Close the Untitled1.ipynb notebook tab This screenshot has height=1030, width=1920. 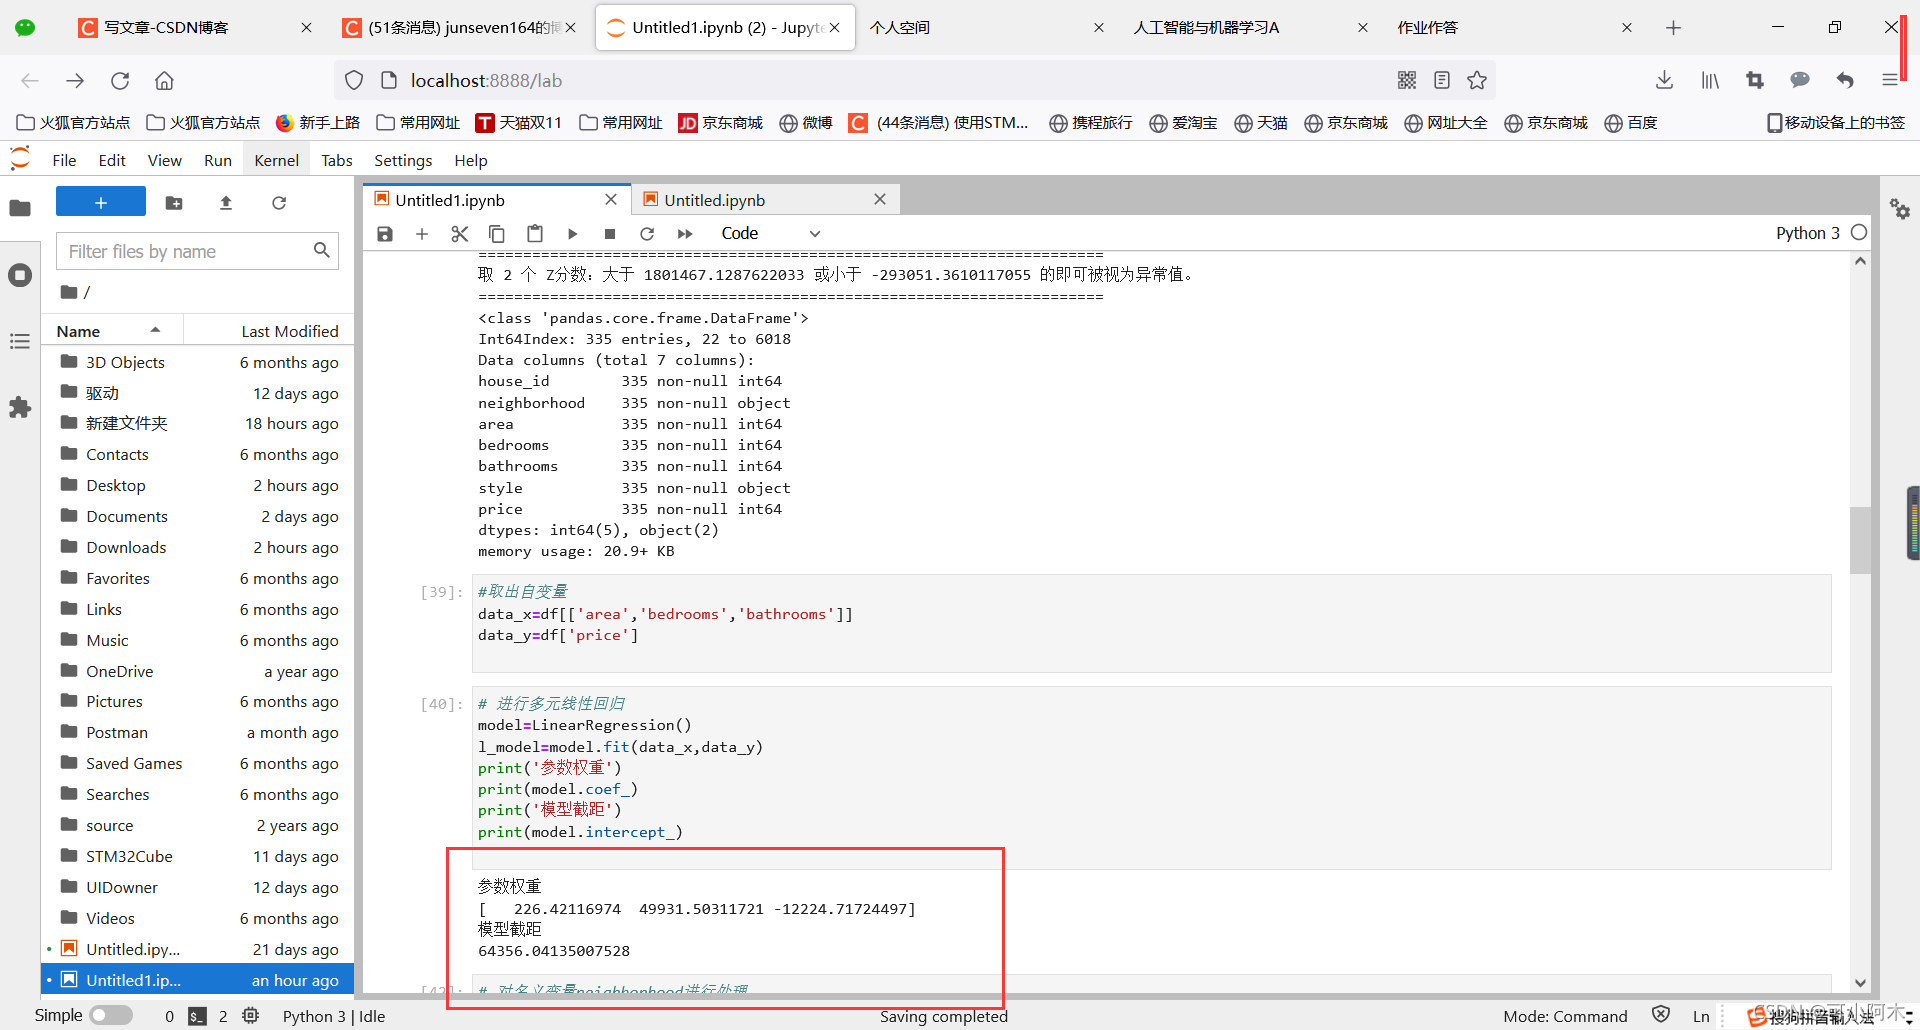(x=611, y=200)
